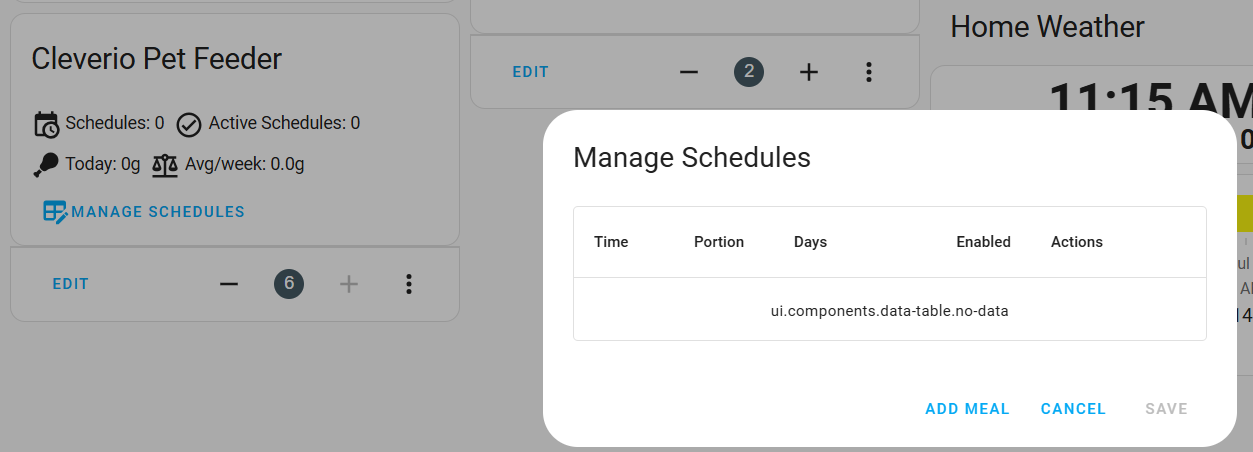Image resolution: width=1253 pixels, height=452 pixels.
Task: Click the Days column header
Action: click(810, 242)
